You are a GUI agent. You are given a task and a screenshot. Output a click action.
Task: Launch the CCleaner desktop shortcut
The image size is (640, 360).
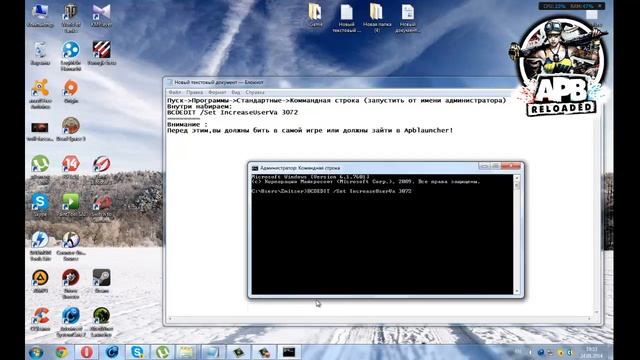coord(40,319)
